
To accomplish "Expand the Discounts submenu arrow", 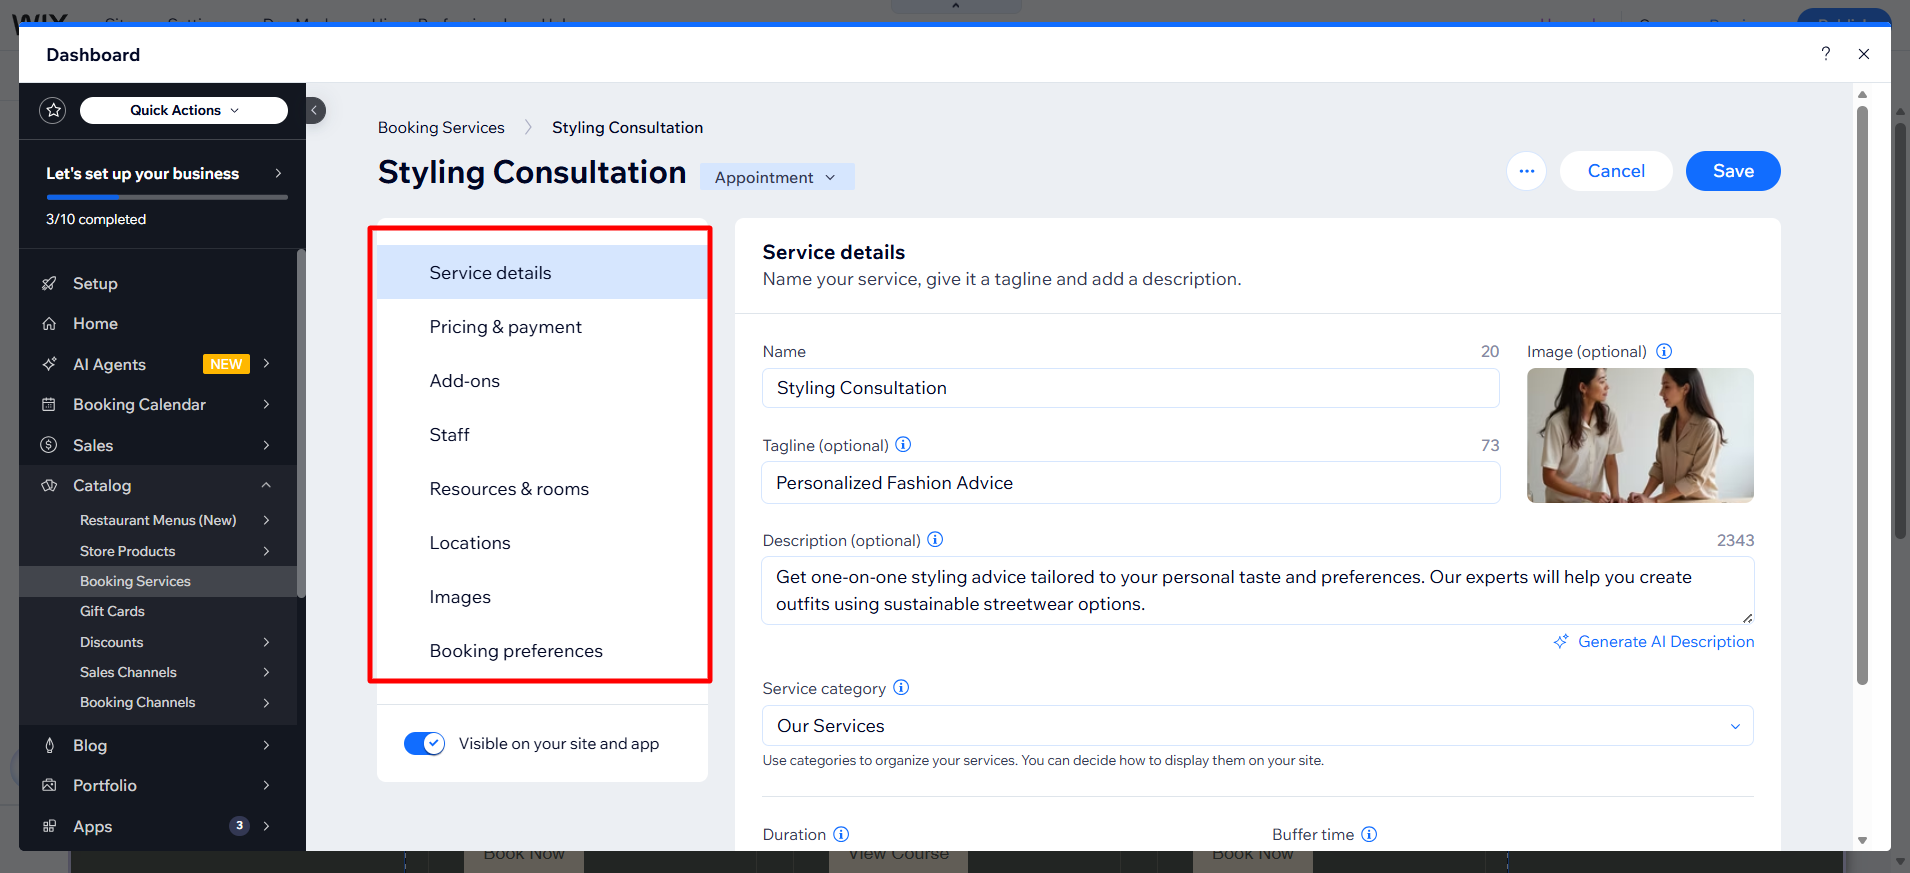I will coord(267,642).
